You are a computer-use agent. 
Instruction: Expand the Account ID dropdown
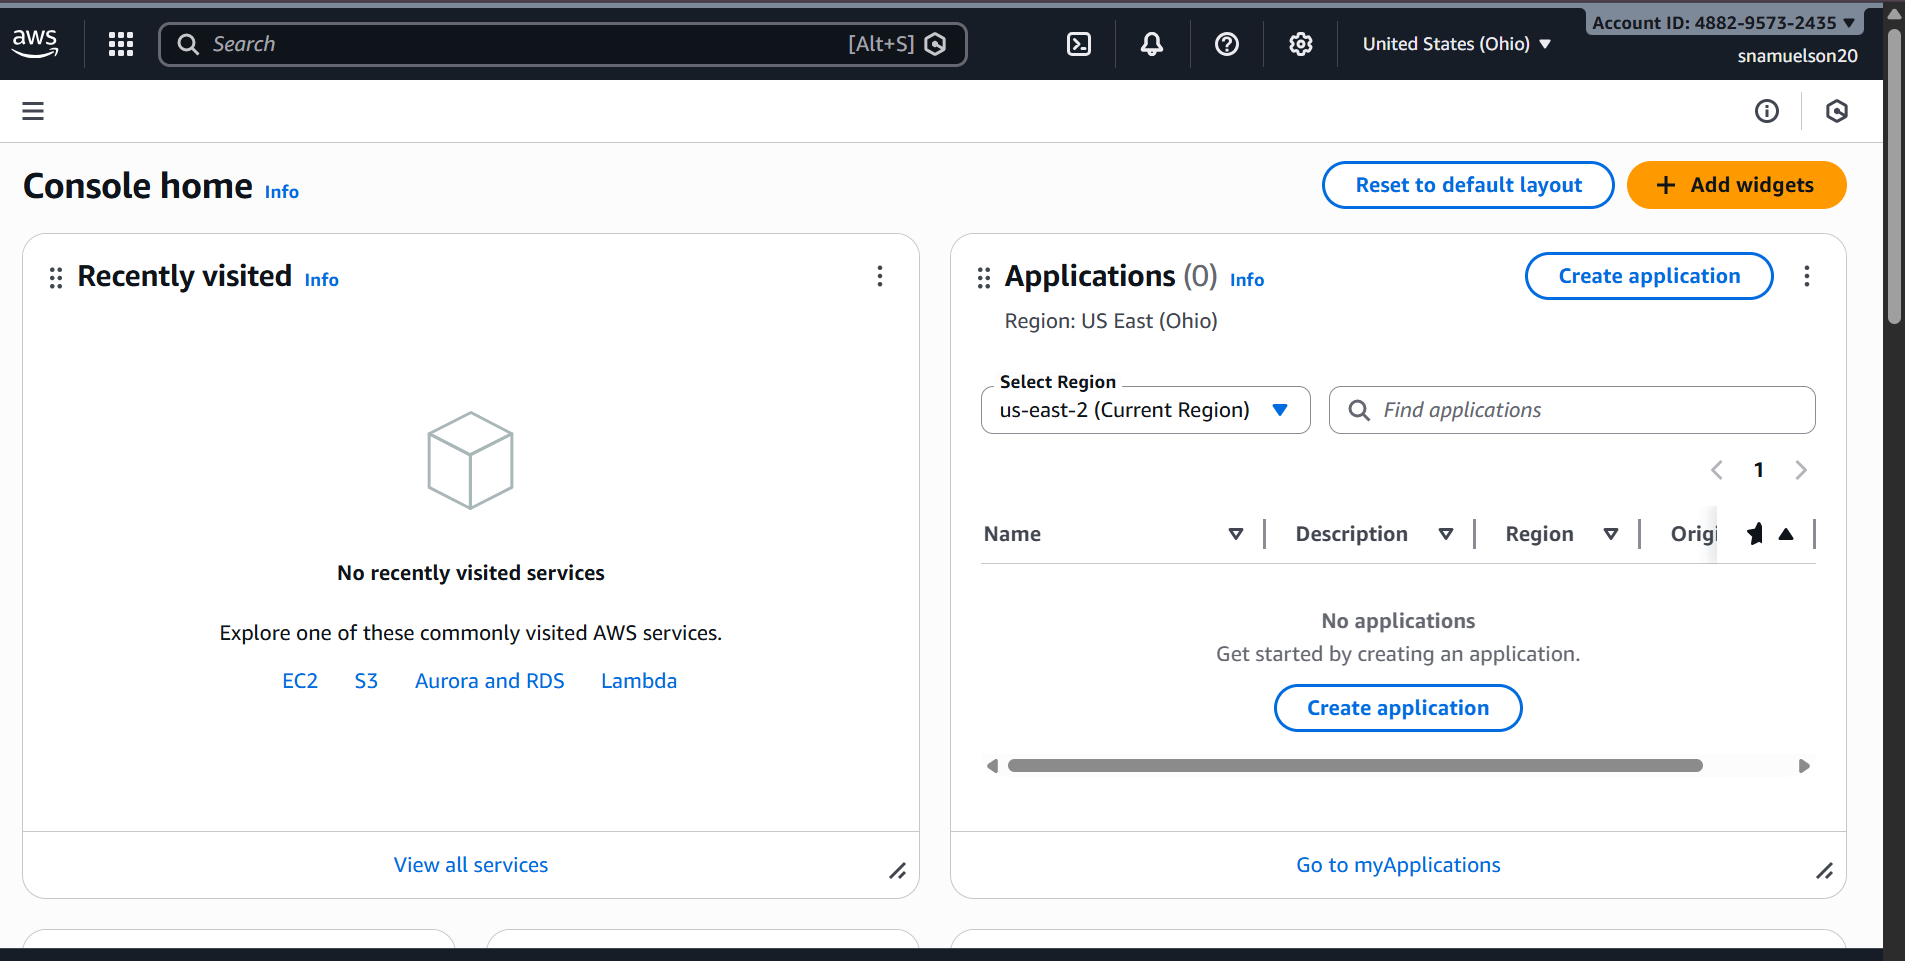pos(1723,22)
